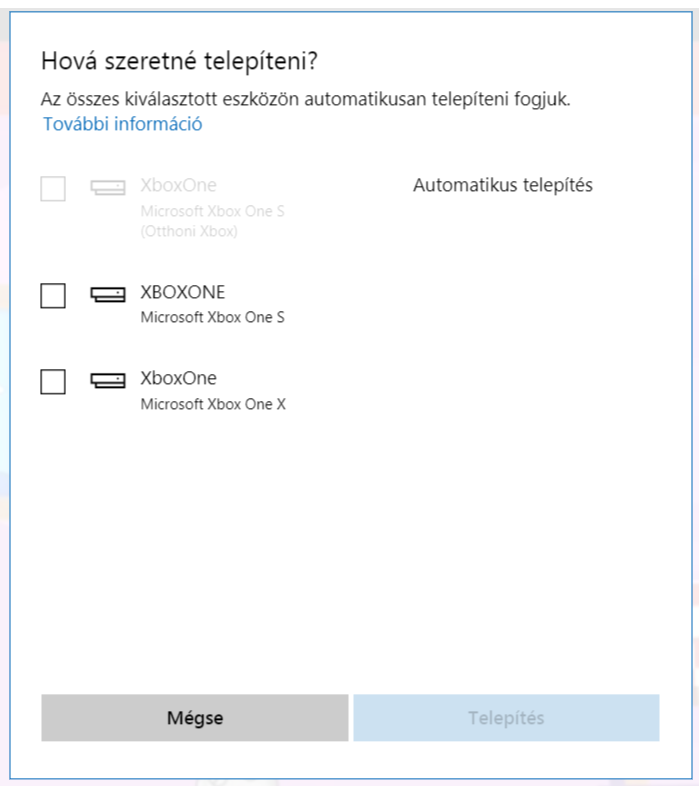Click the Hová szeretné telepíteni? heading
699x786 pixels.
point(179,61)
